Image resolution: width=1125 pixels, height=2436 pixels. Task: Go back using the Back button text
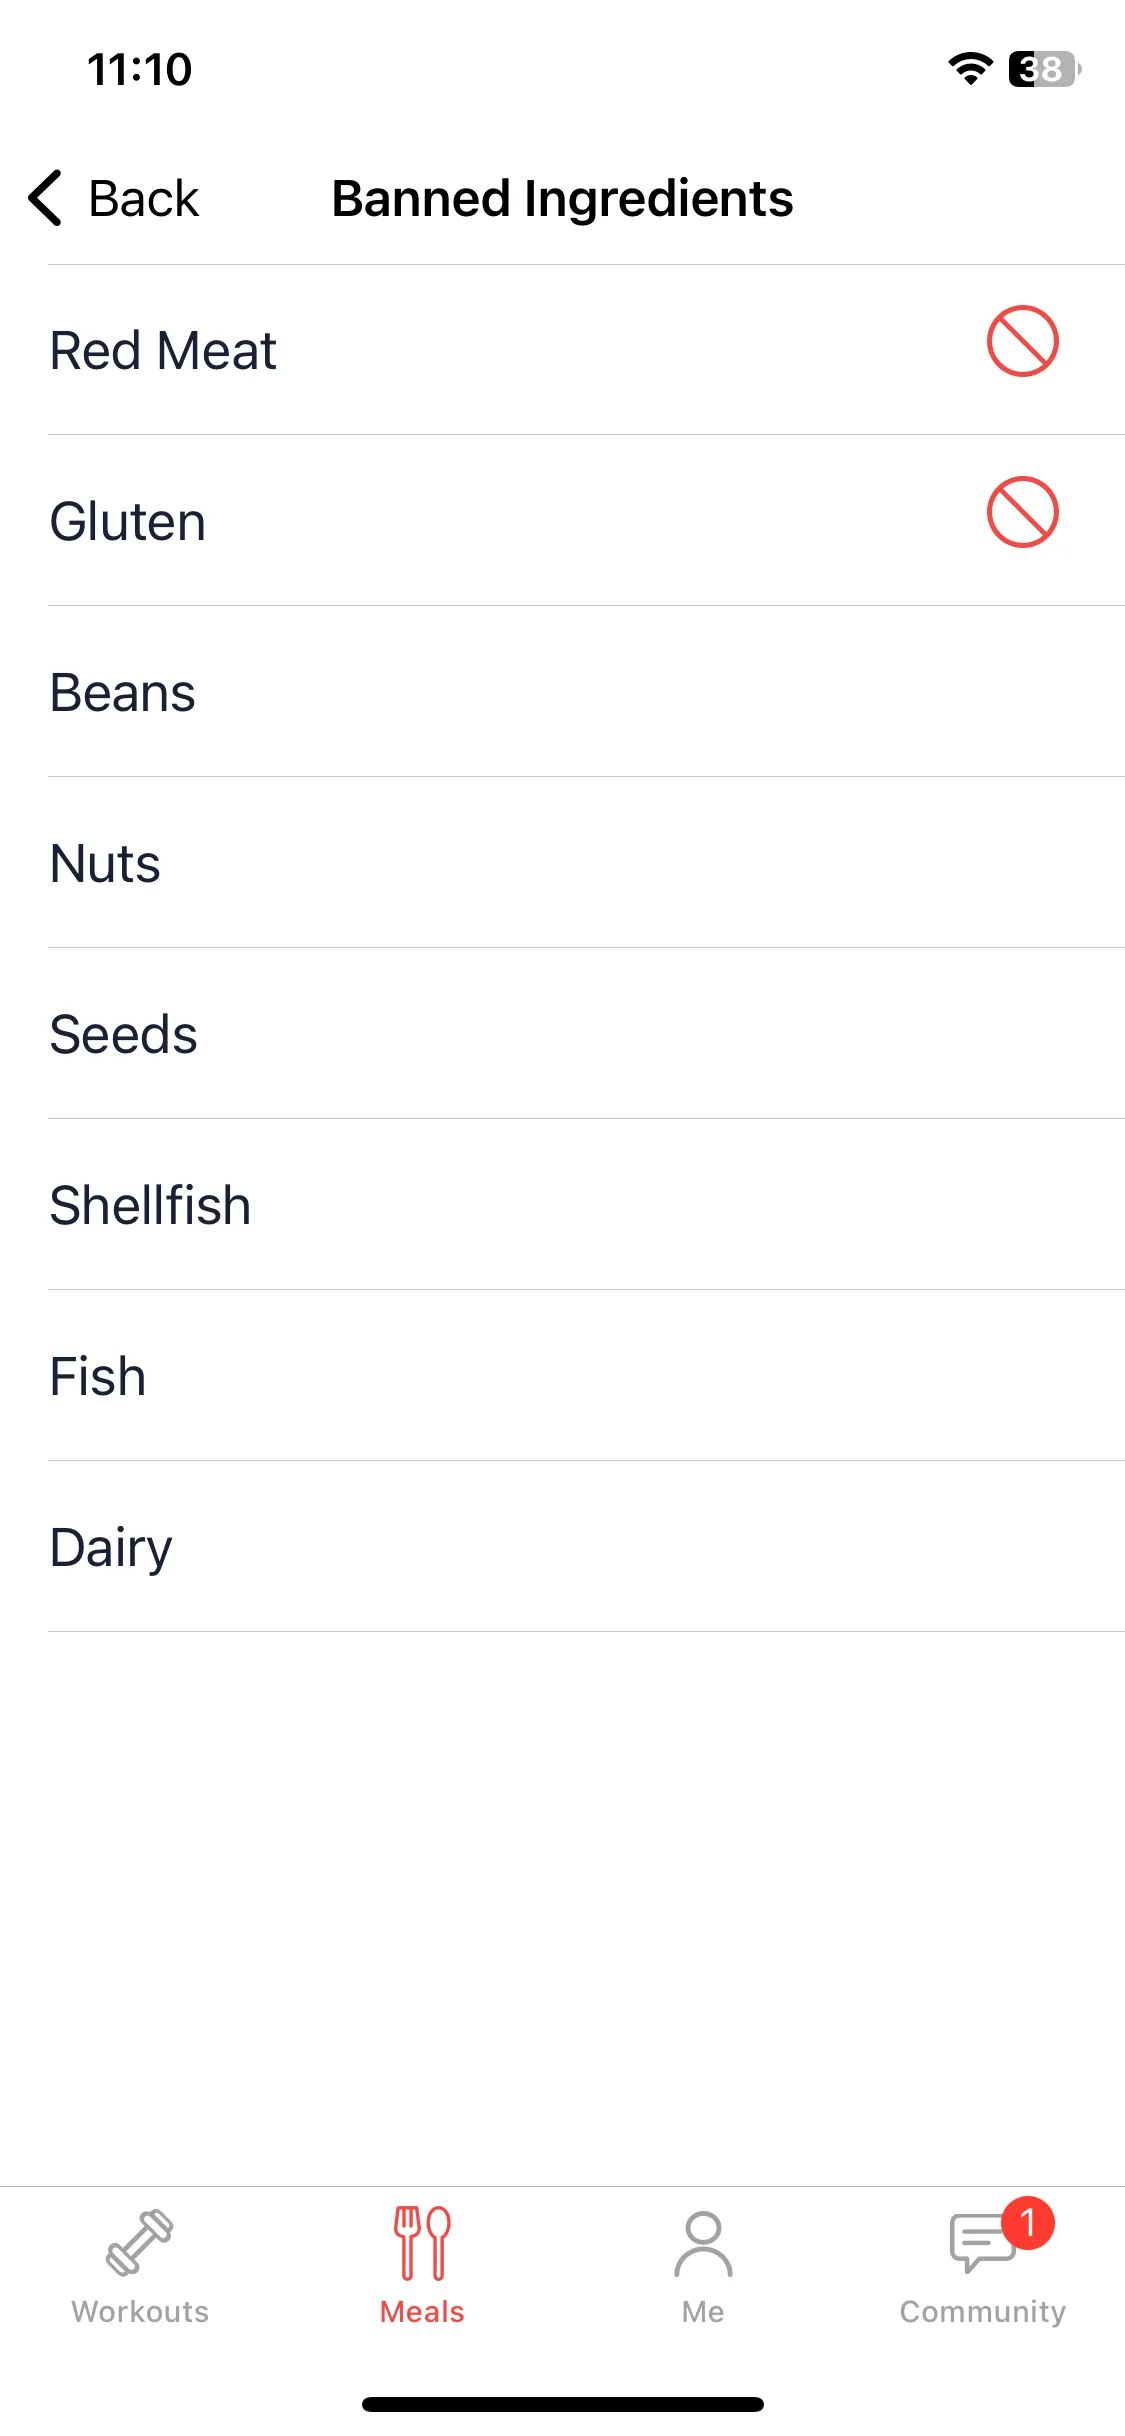coord(144,198)
